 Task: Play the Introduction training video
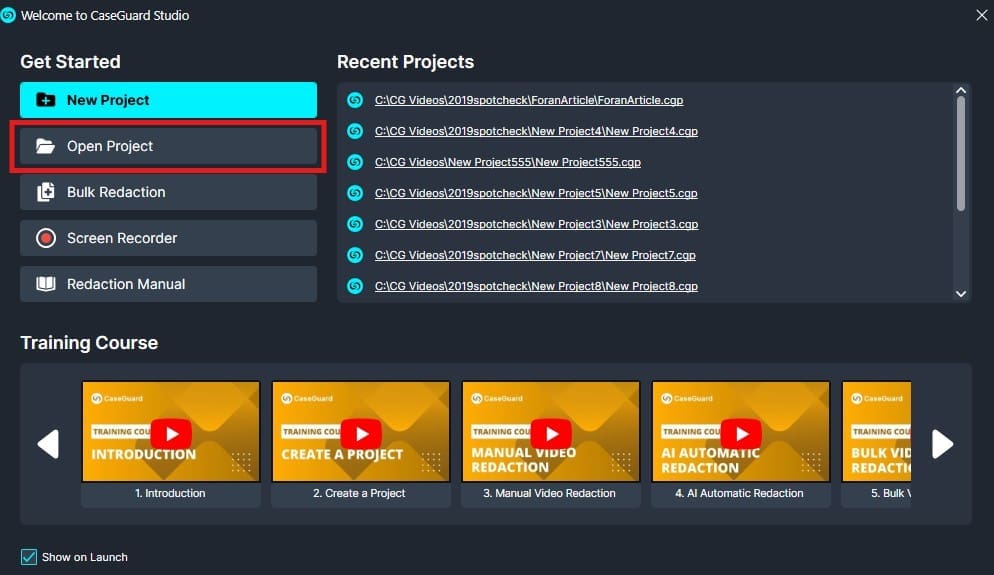[171, 433]
